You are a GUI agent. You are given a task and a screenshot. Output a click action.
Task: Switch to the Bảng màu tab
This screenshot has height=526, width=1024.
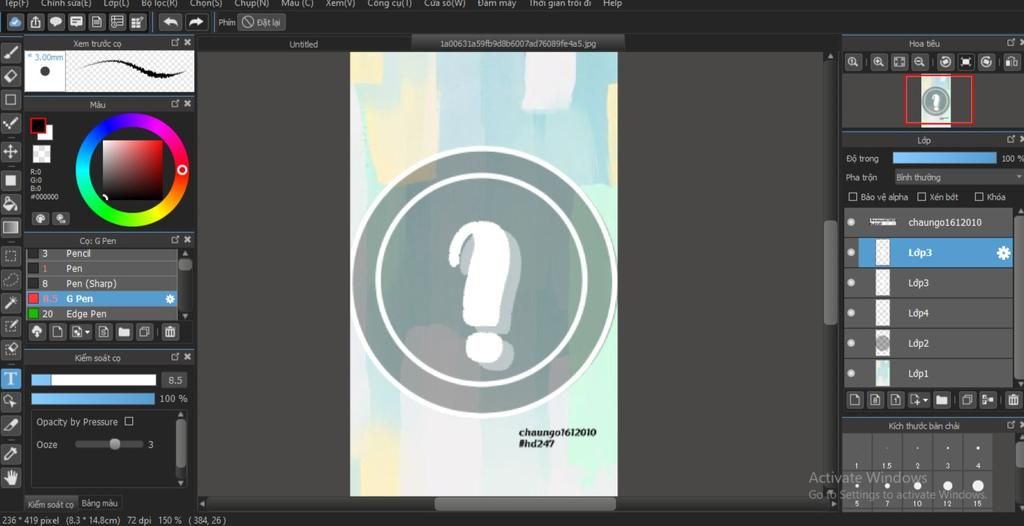click(100, 503)
